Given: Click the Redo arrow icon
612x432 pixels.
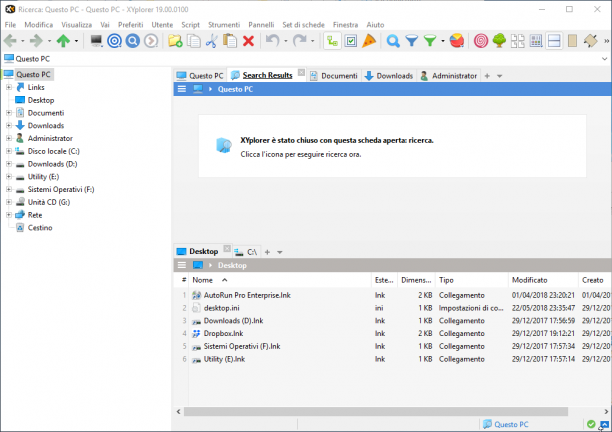Looking at the screenshot, I should click(x=299, y=40).
